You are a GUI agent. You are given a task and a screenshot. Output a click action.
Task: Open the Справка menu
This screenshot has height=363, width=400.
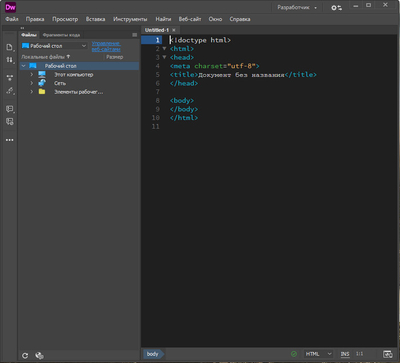point(240,19)
